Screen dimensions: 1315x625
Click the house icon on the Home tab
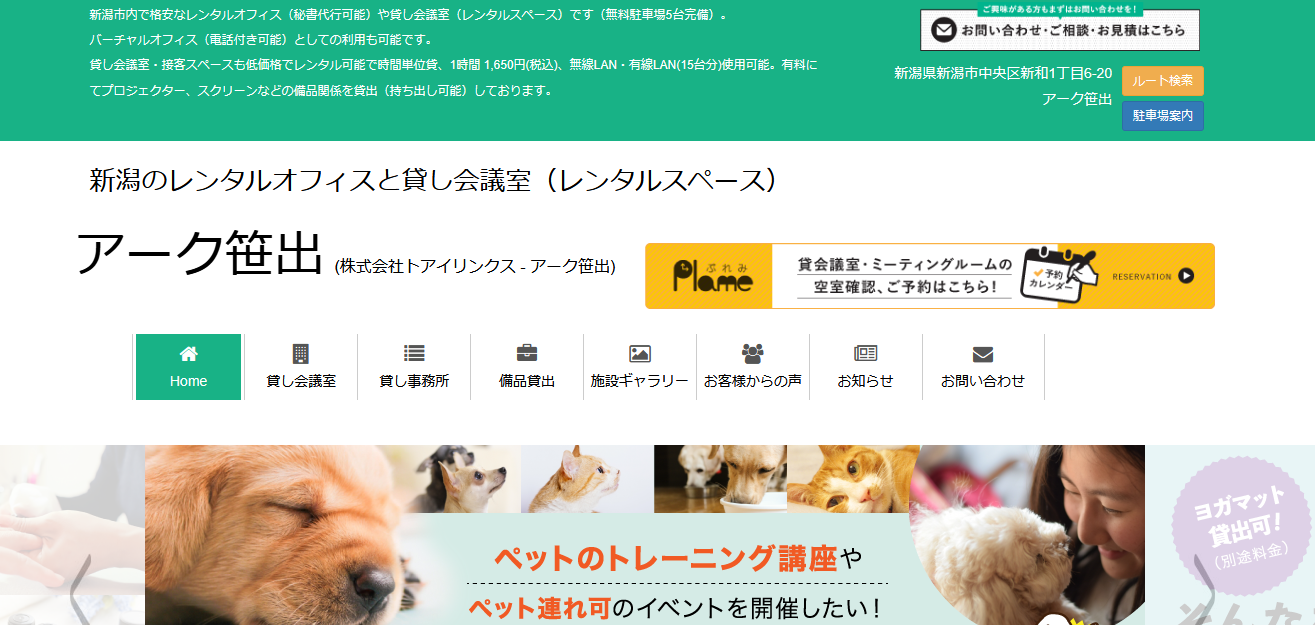click(x=188, y=353)
